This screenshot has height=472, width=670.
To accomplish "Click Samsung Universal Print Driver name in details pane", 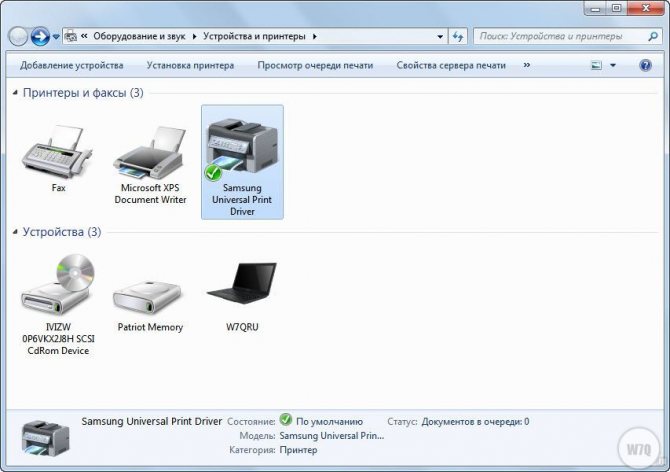I will coord(152,421).
